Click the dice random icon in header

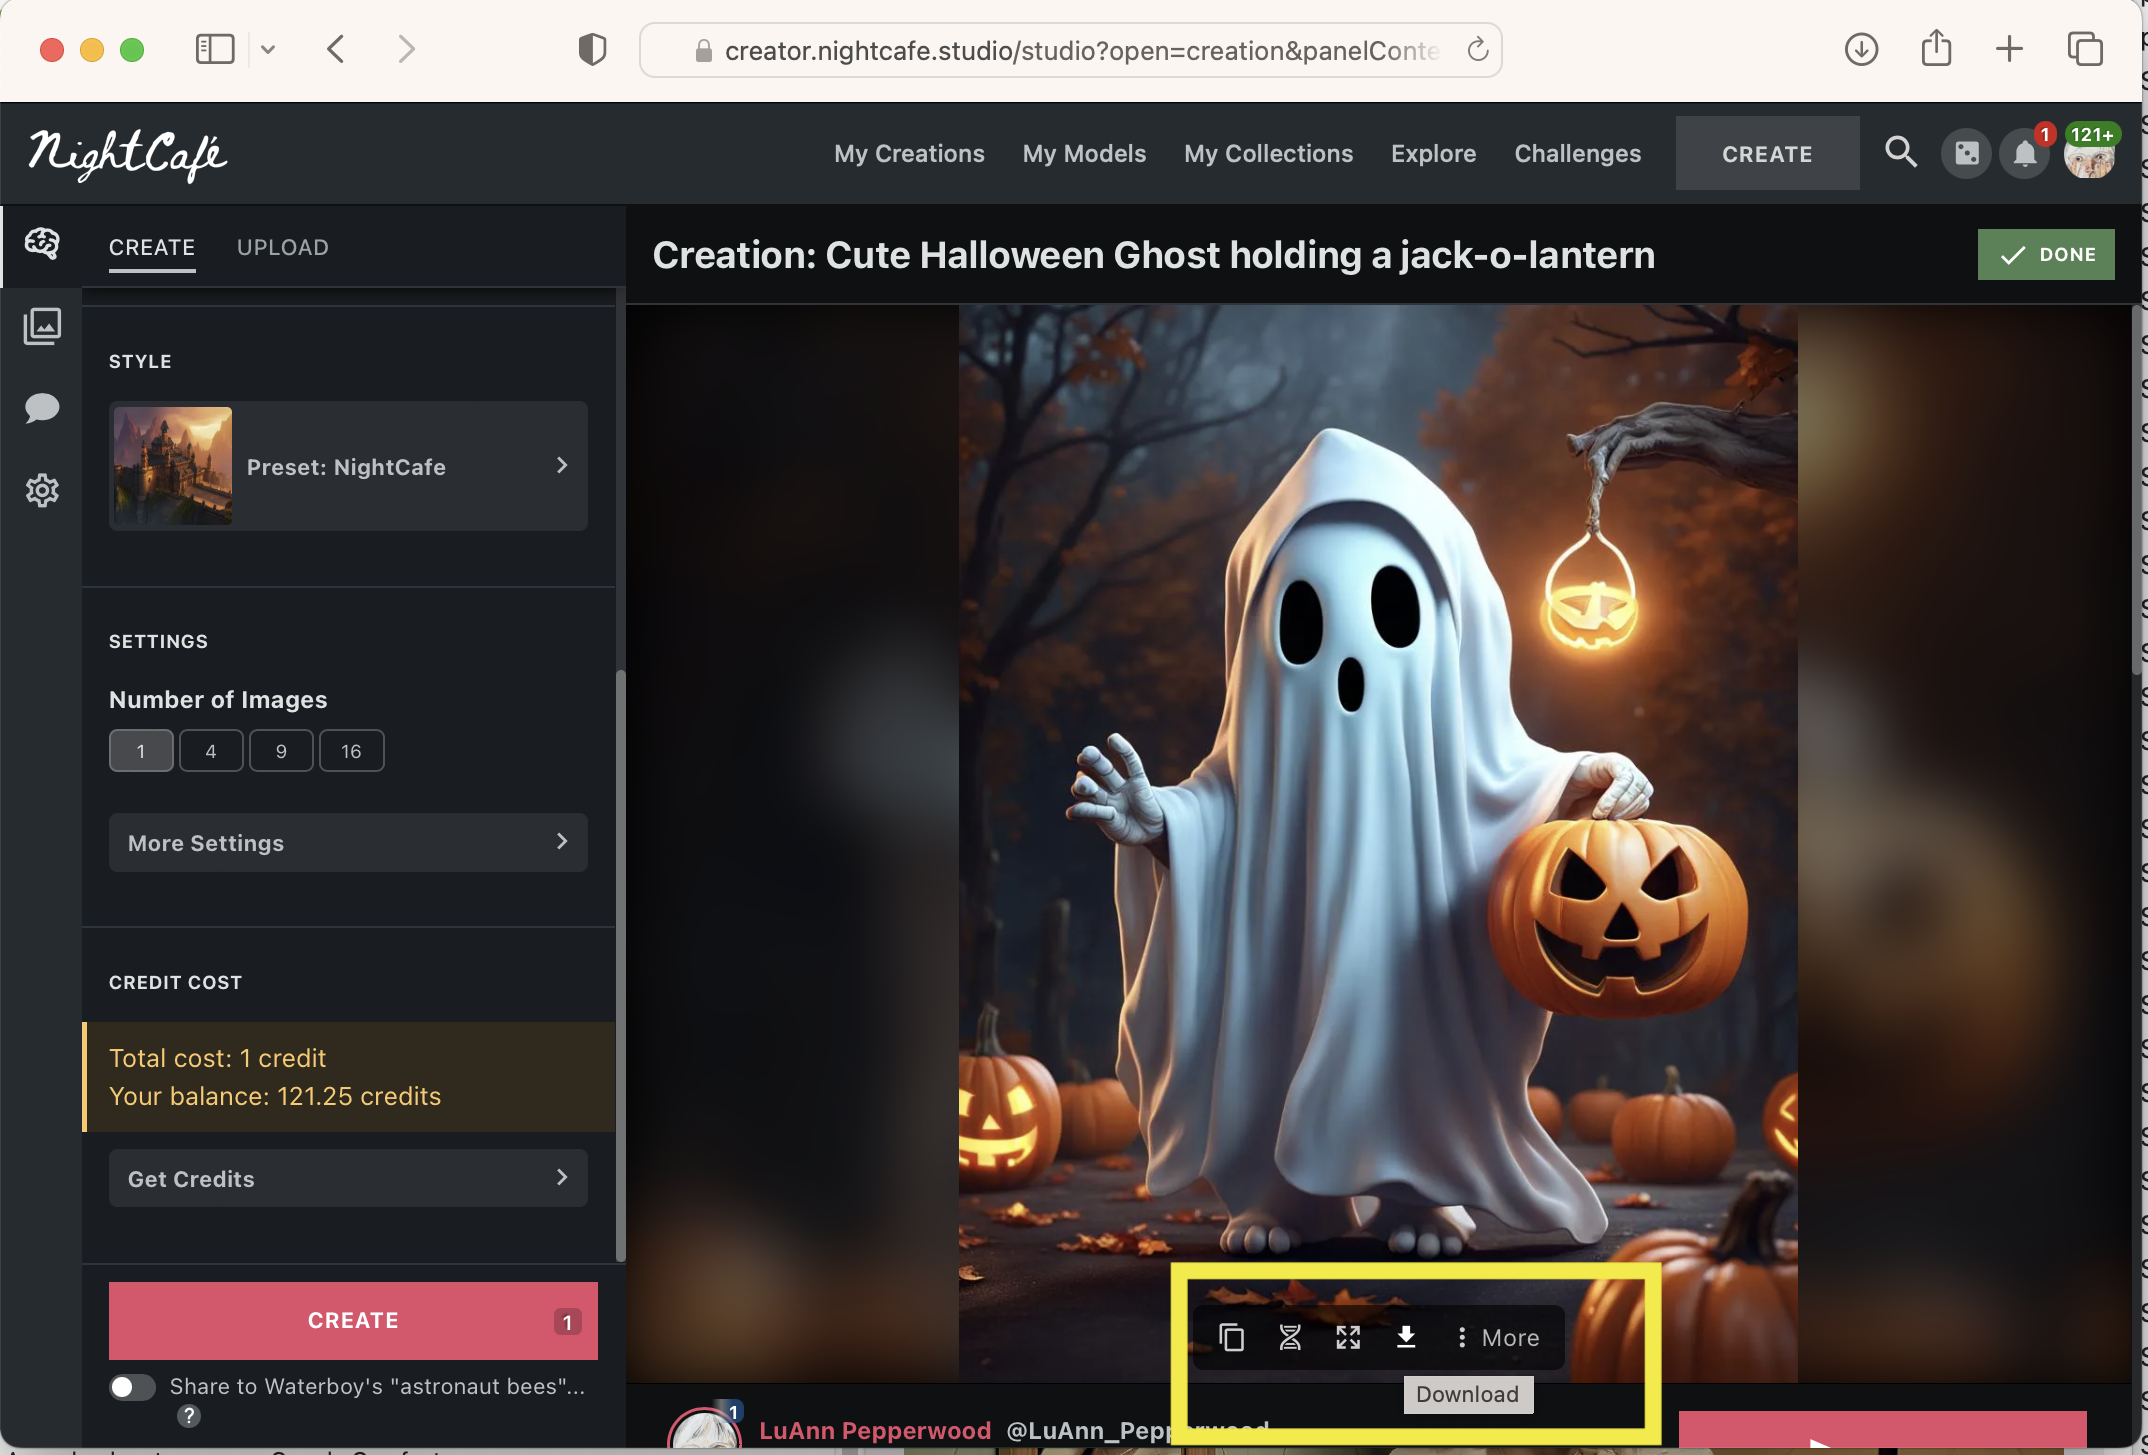click(x=1966, y=154)
